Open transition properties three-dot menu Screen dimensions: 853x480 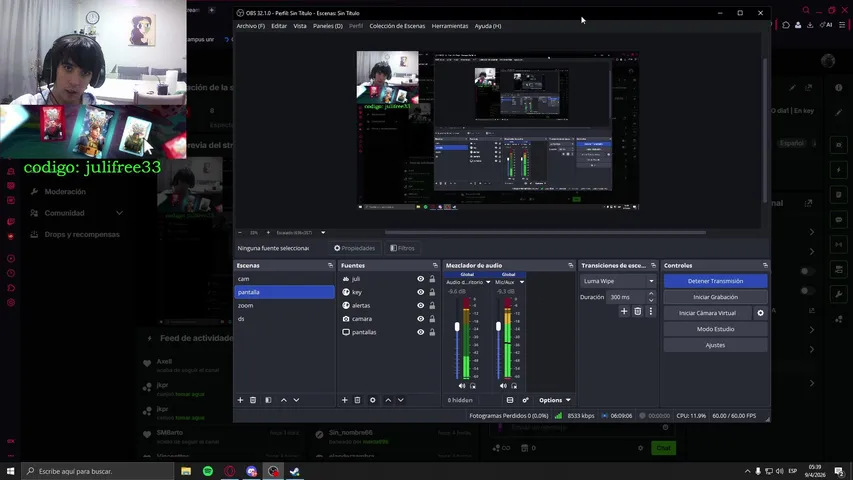(651, 311)
